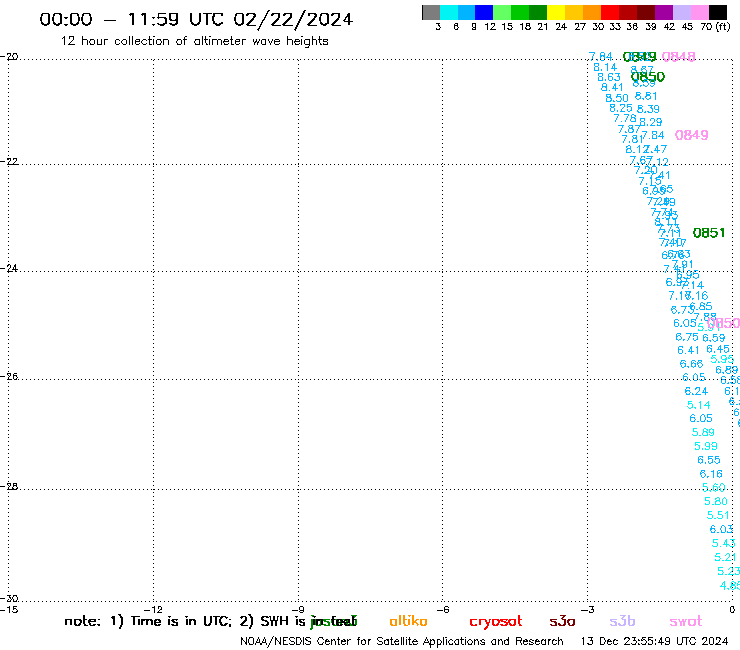
Task: Click the pink '0849' time marker
Action: click(691, 135)
